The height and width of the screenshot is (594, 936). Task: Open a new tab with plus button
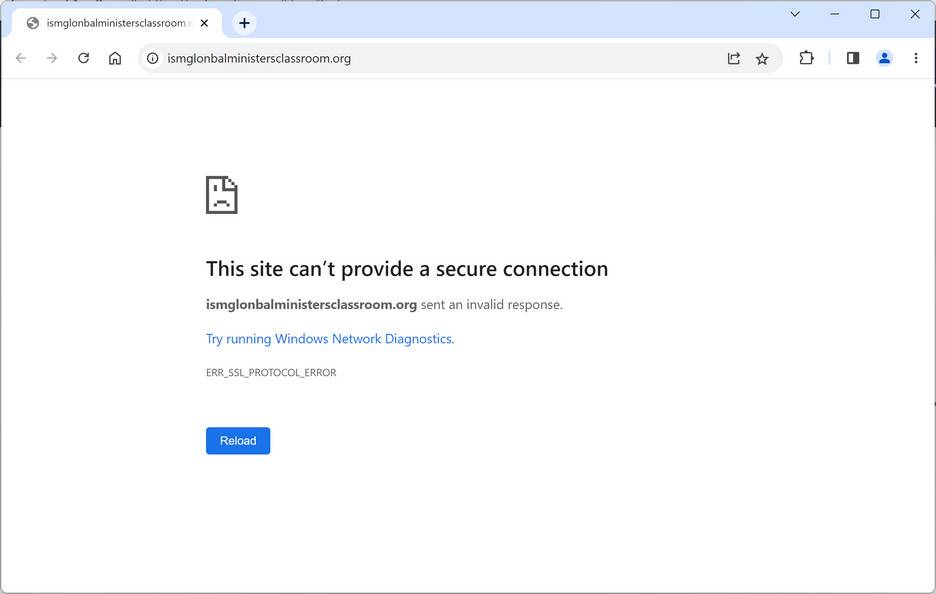(244, 23)
